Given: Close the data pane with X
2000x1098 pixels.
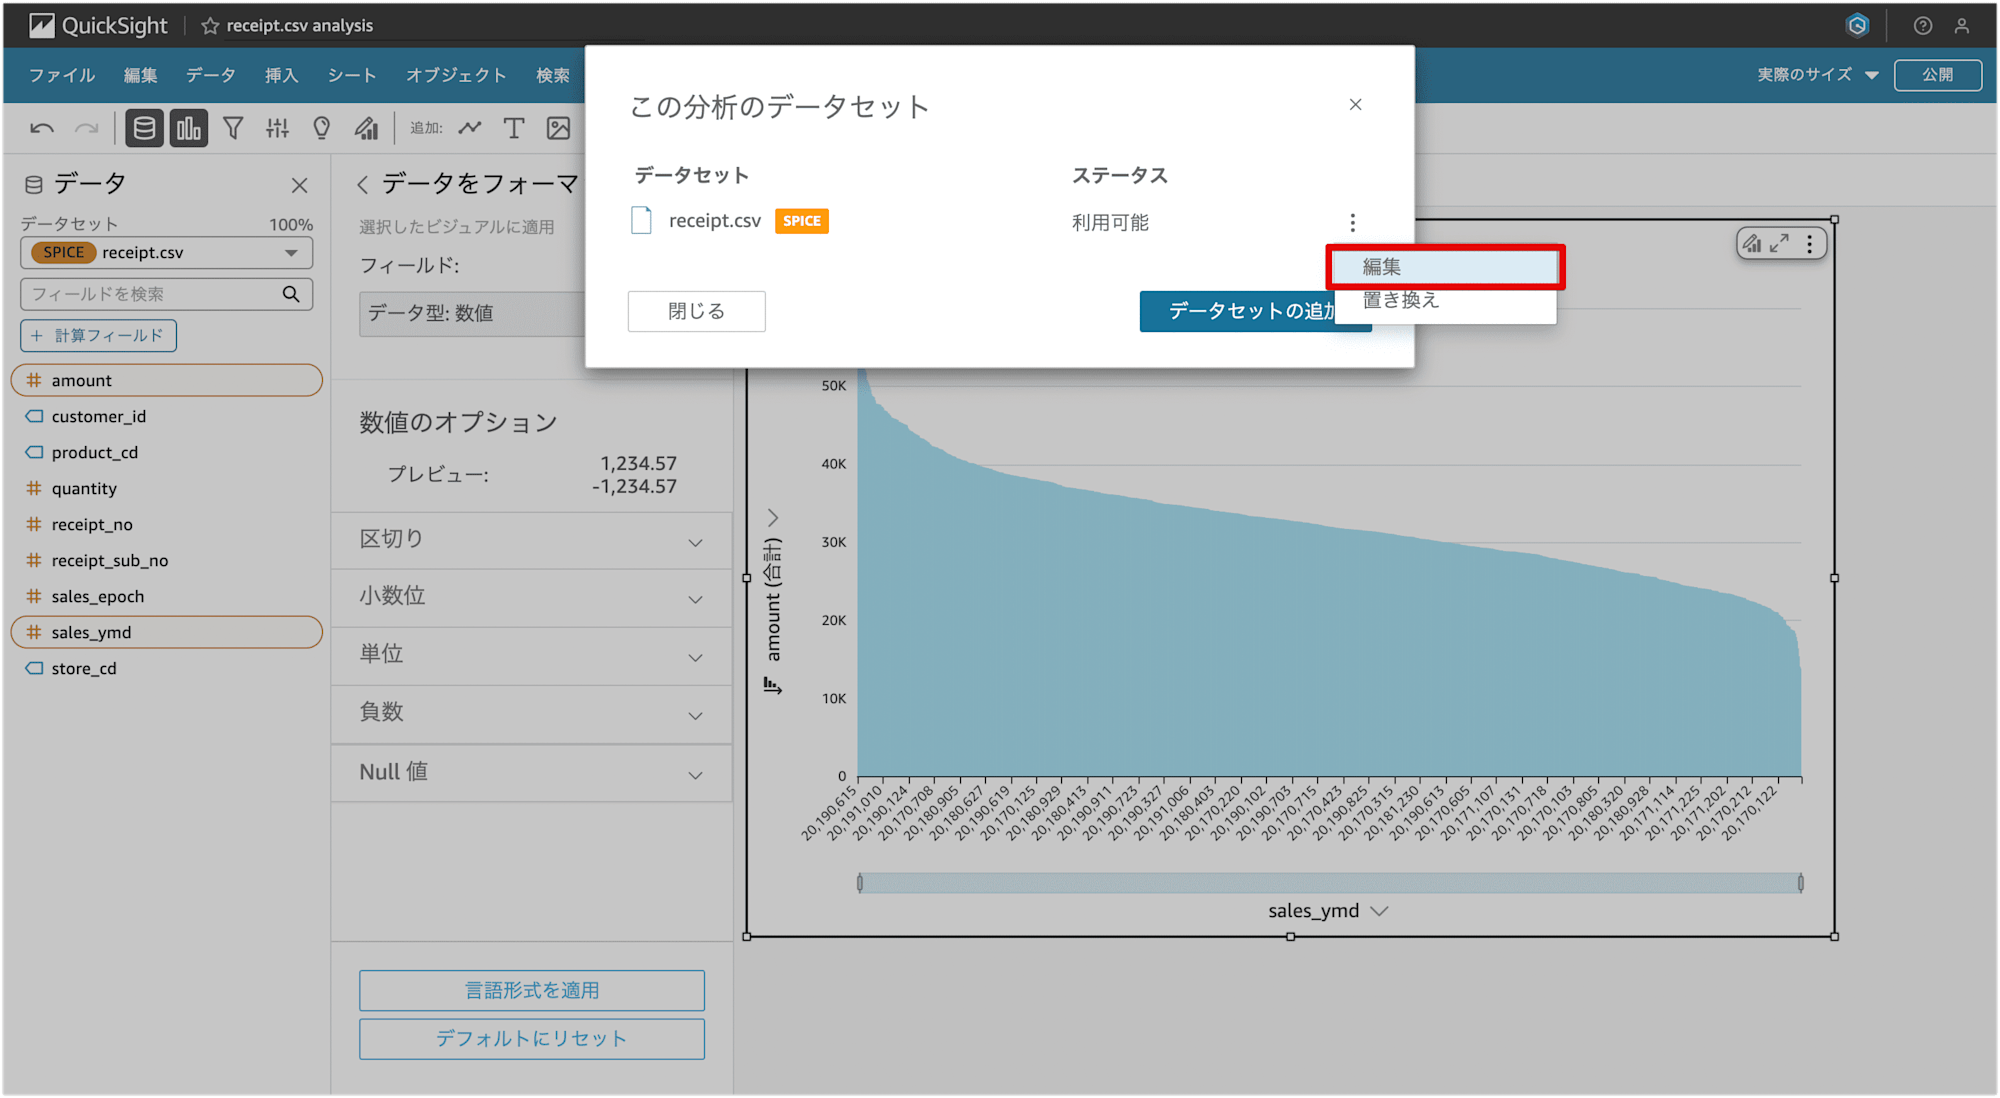Looking at the screenshot, I should 299,185.
